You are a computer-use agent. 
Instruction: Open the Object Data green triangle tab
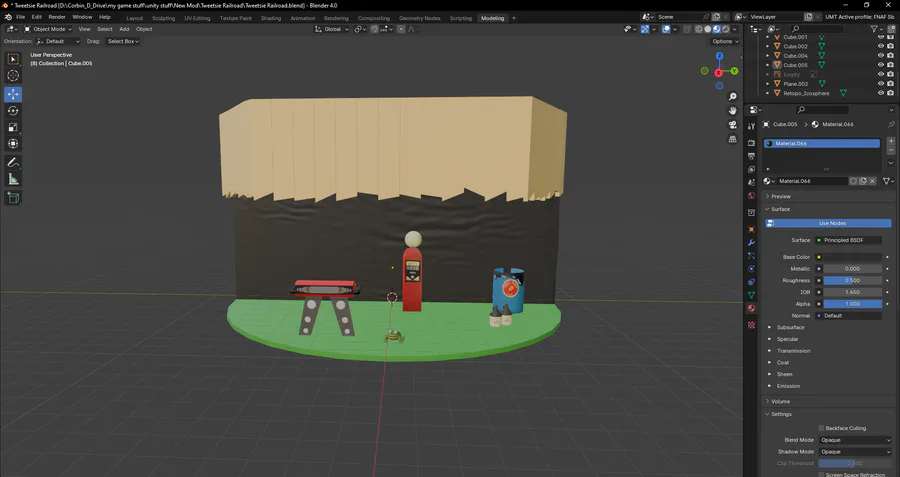(x=751, y=295)
